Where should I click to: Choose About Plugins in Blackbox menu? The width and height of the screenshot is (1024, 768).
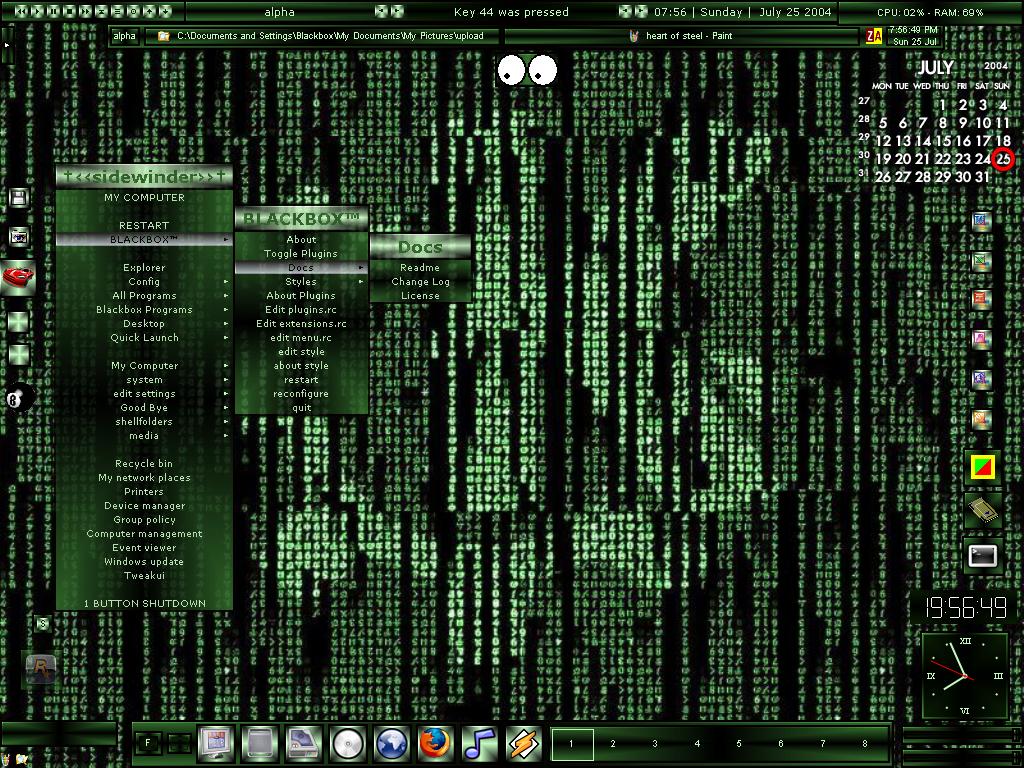point(301,296)
